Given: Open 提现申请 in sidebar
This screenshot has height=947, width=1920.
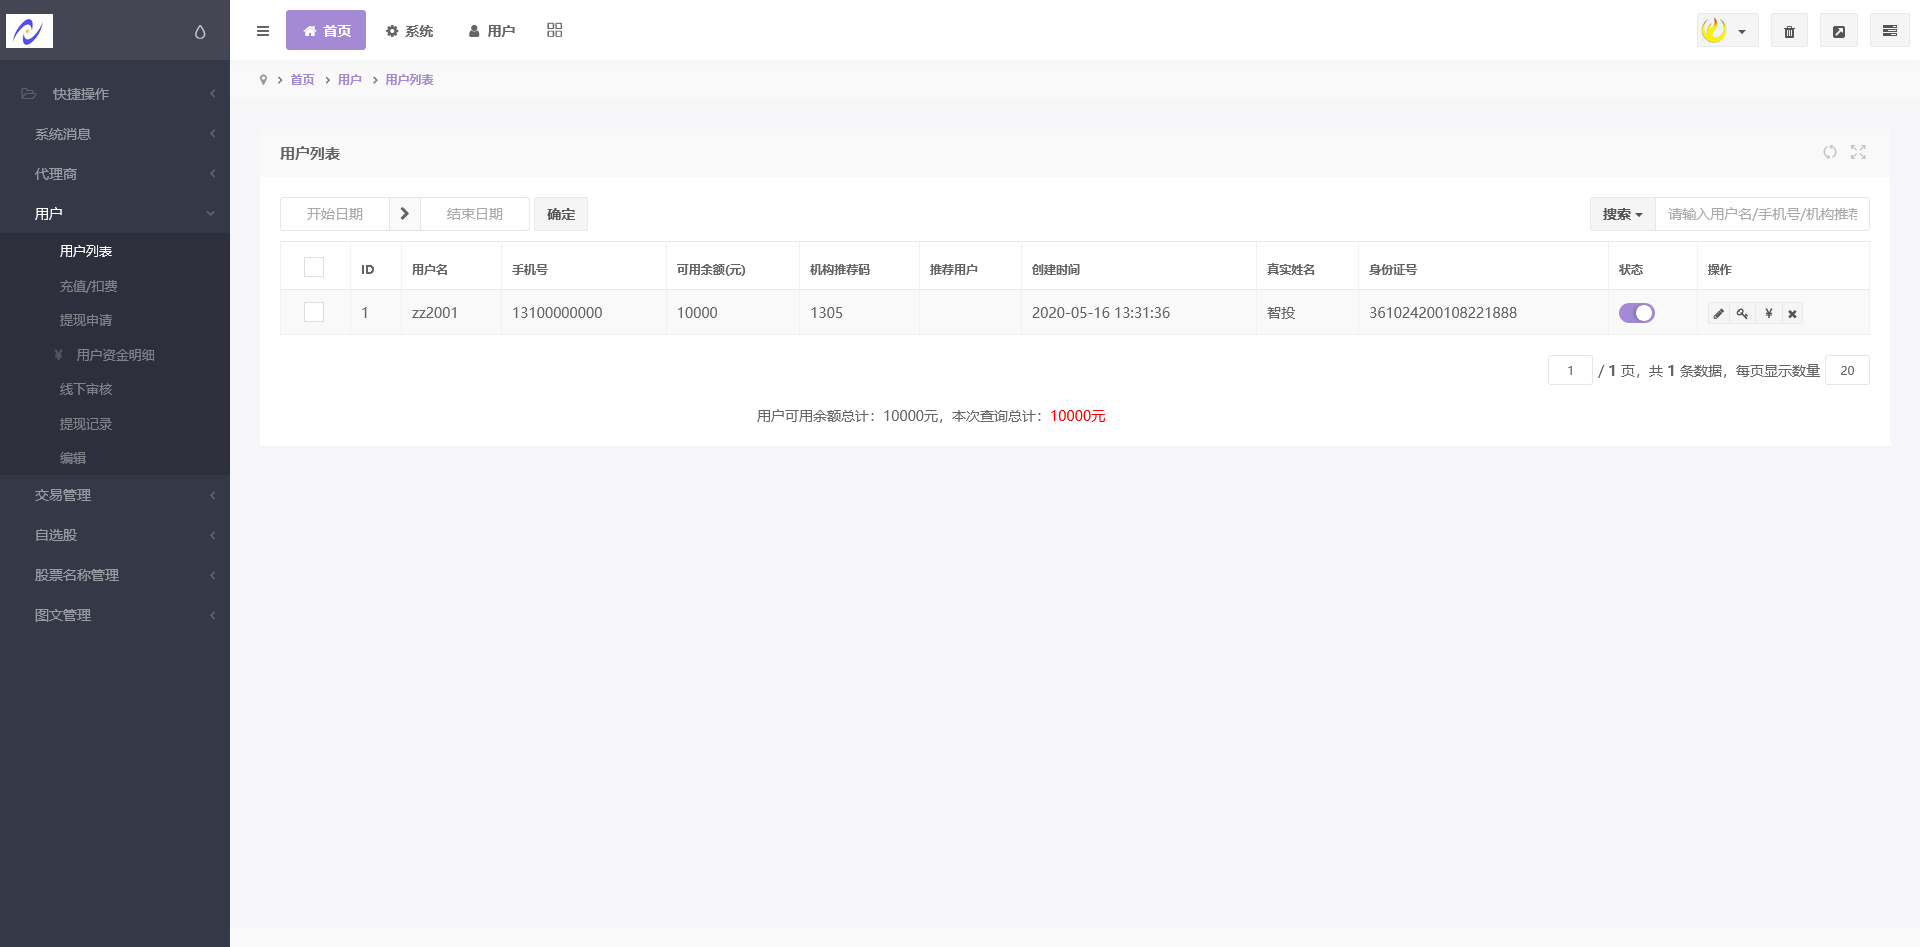Looking at the screenshot, I should pyautogui.click(x=86, y=320).
